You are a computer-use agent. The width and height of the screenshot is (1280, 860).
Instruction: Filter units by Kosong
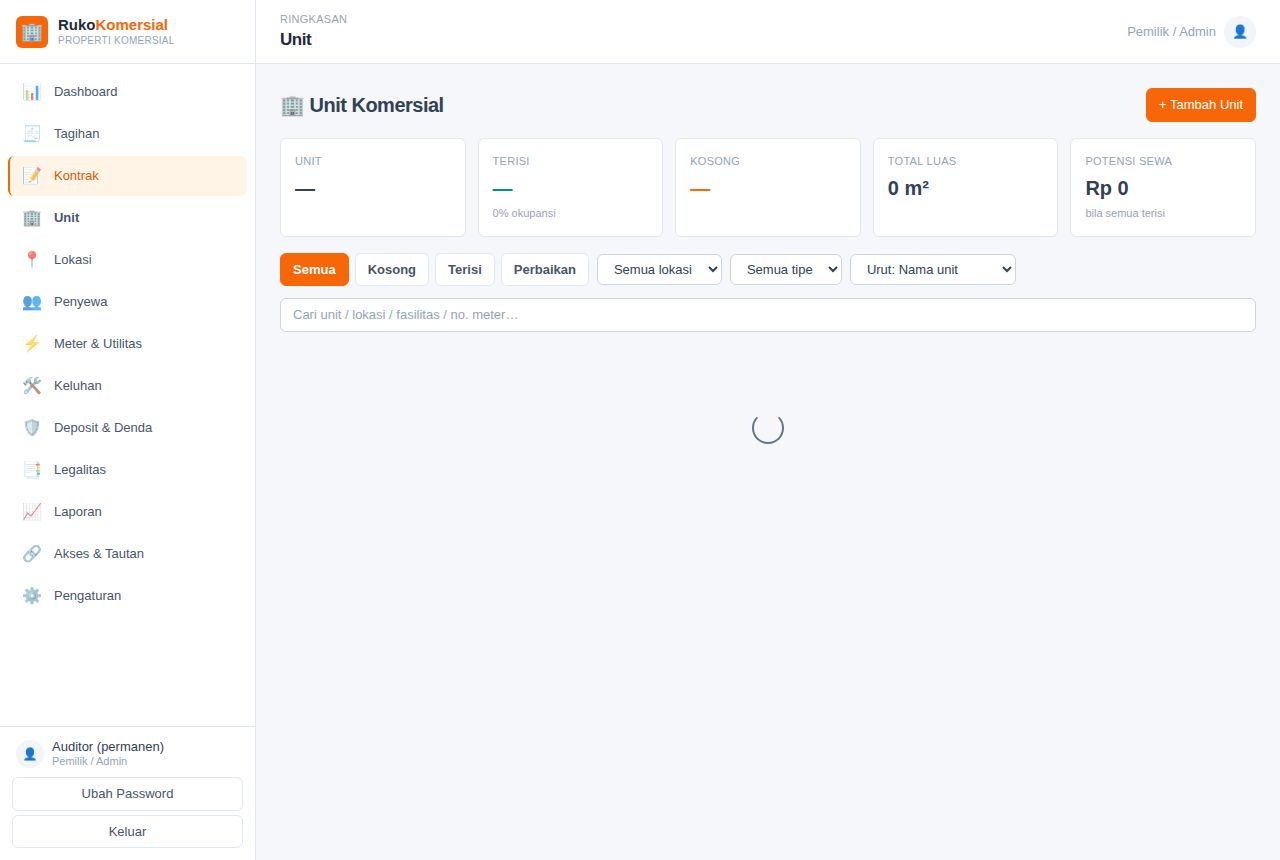[392, 269]
